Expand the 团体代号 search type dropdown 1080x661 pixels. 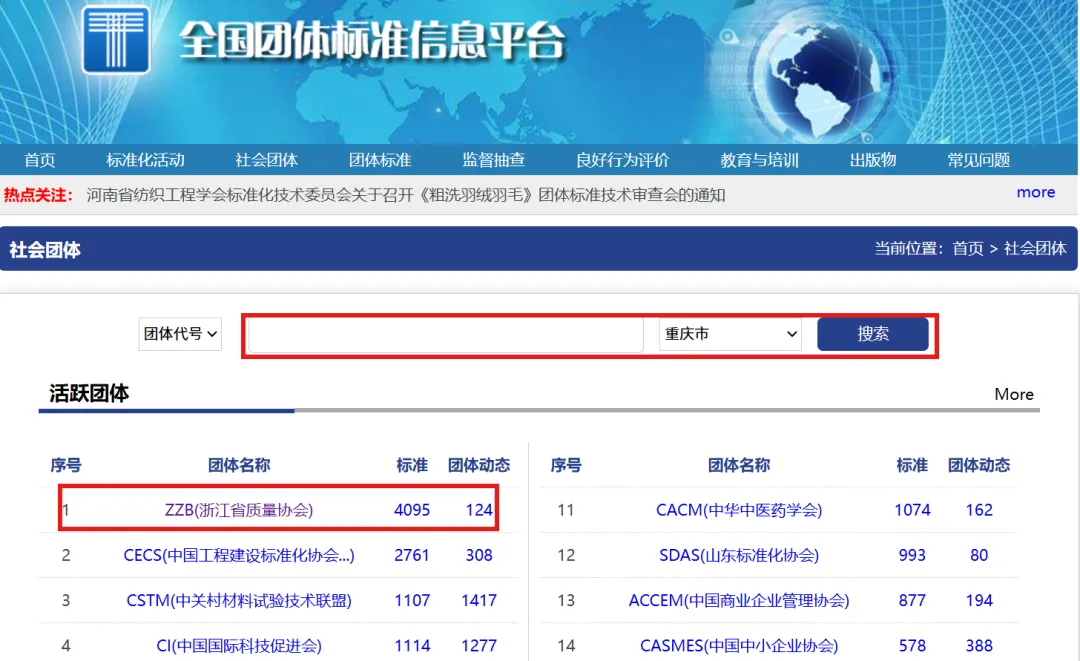tap(180, 334)
